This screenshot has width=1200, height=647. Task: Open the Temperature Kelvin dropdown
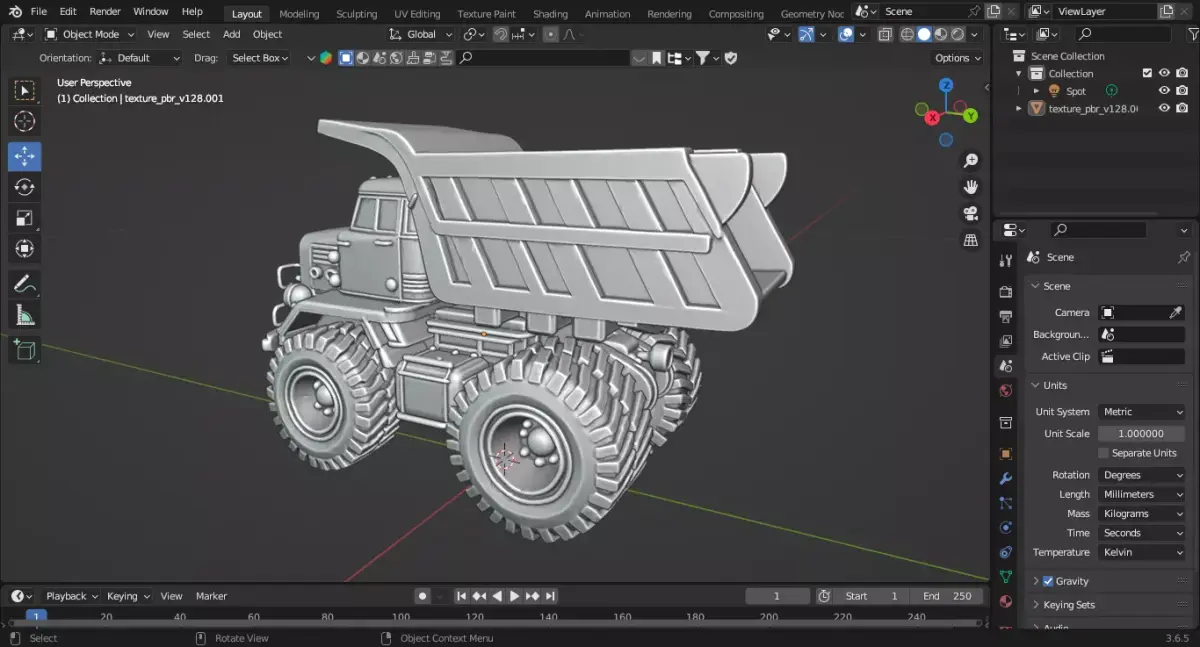coord(1142,552)
